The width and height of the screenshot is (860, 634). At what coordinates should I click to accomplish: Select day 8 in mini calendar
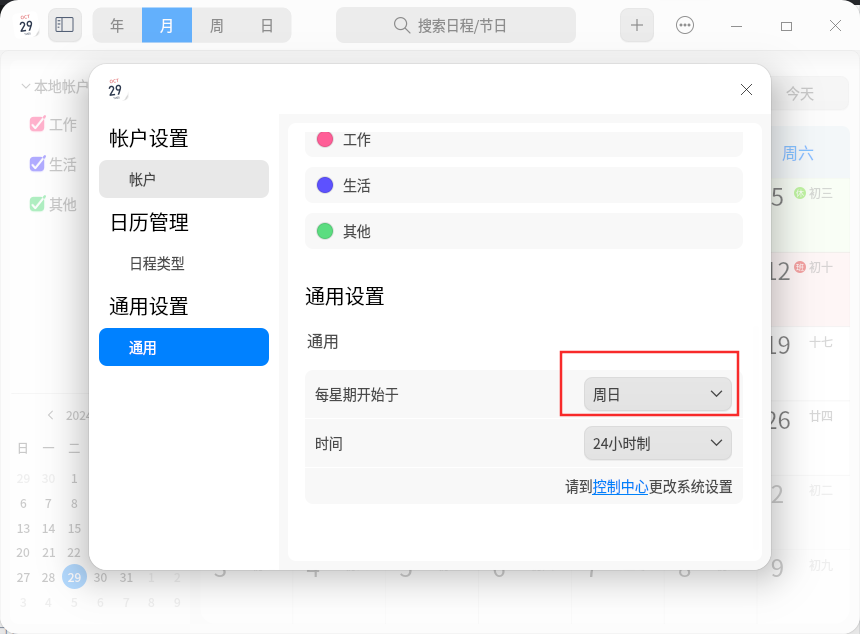pyautogui.click(x=74, y=503)
